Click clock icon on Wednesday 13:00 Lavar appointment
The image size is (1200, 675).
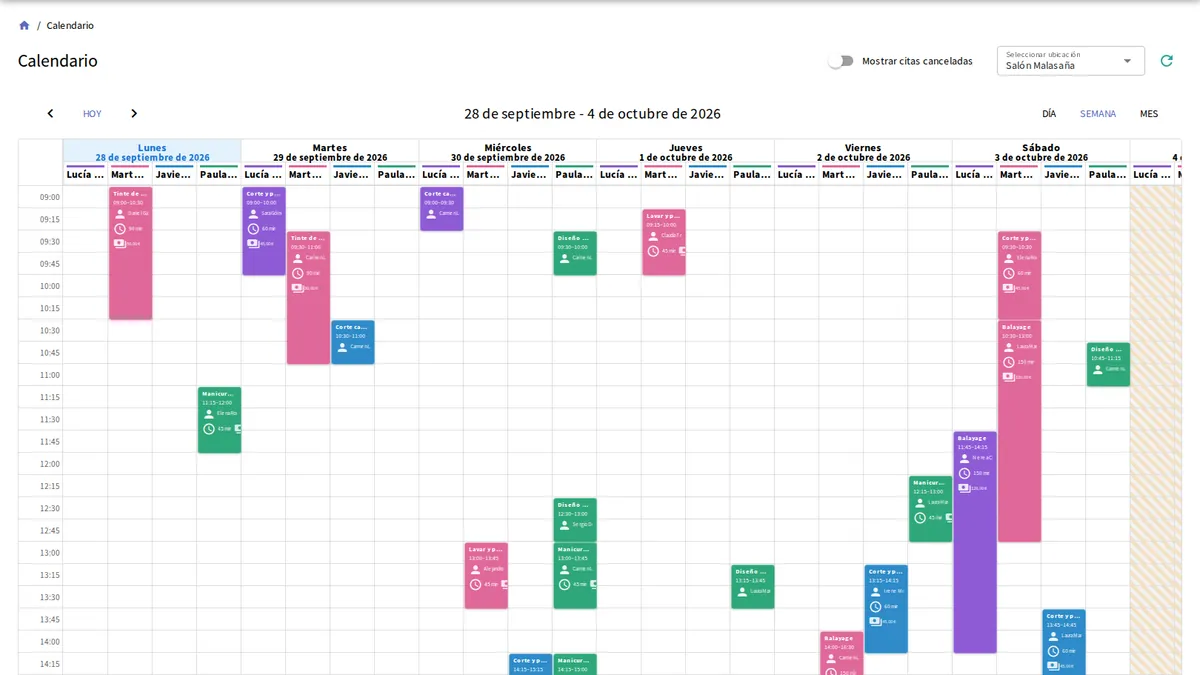(475, 584)
